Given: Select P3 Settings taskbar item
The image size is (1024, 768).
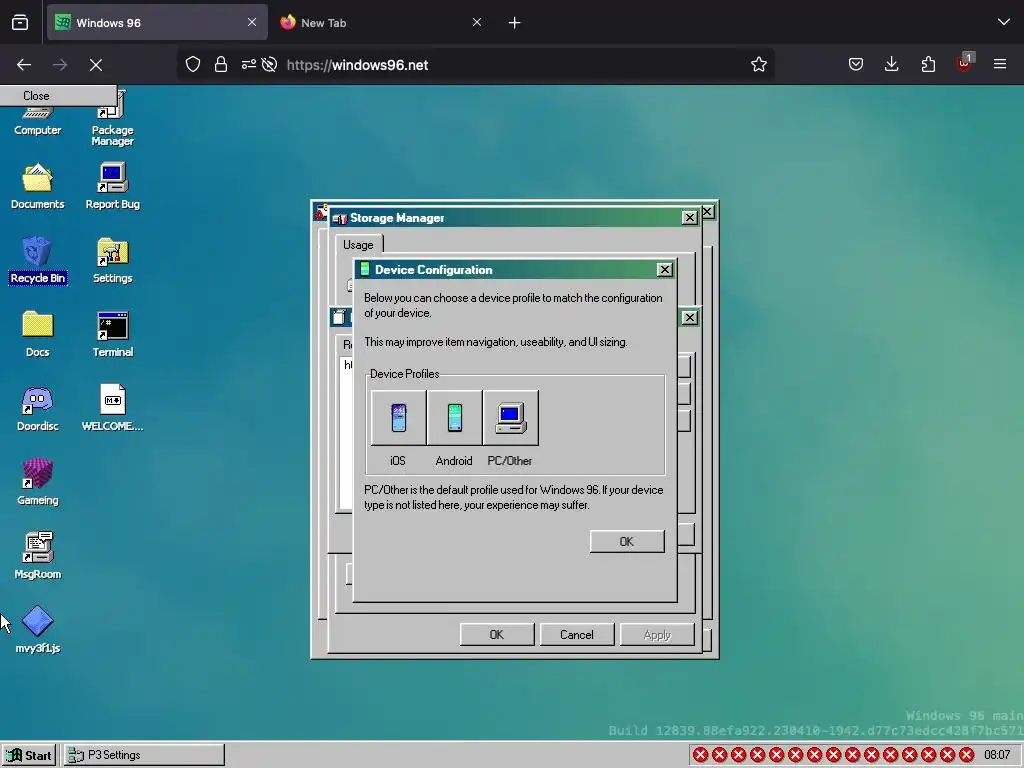Looking at the screenshot, I should point(144,755).
